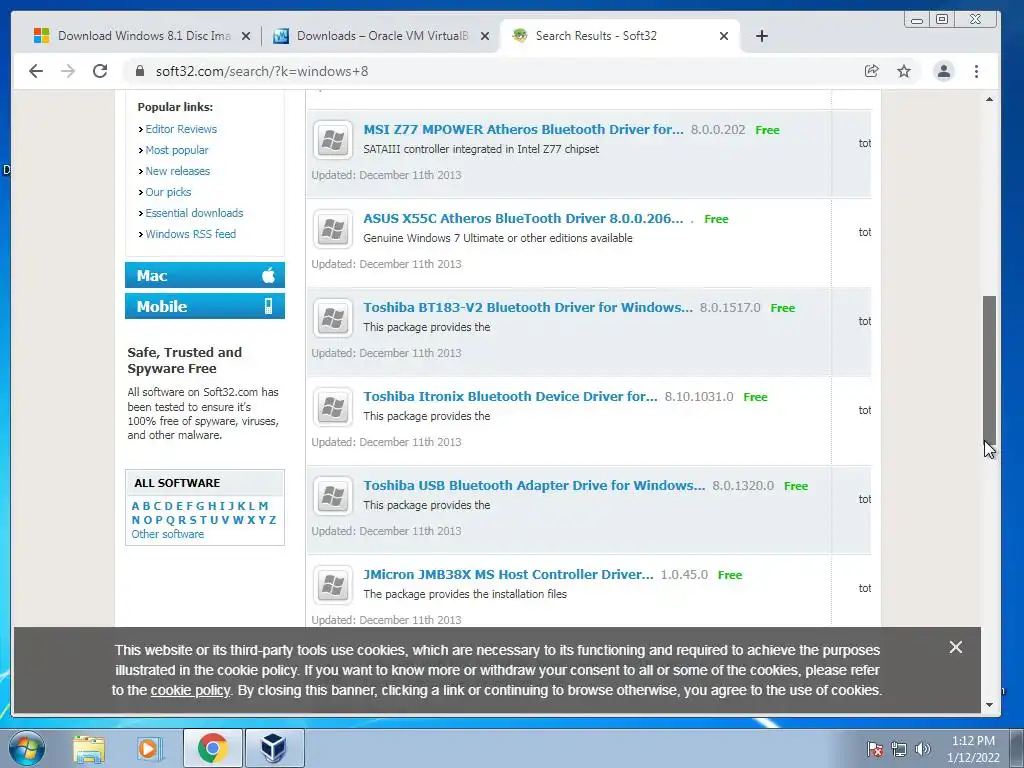Click the Toshiba USB Bluetooth Adapter icon
Viewport: 1024px width, 768px height.
[x=332, y=496]
